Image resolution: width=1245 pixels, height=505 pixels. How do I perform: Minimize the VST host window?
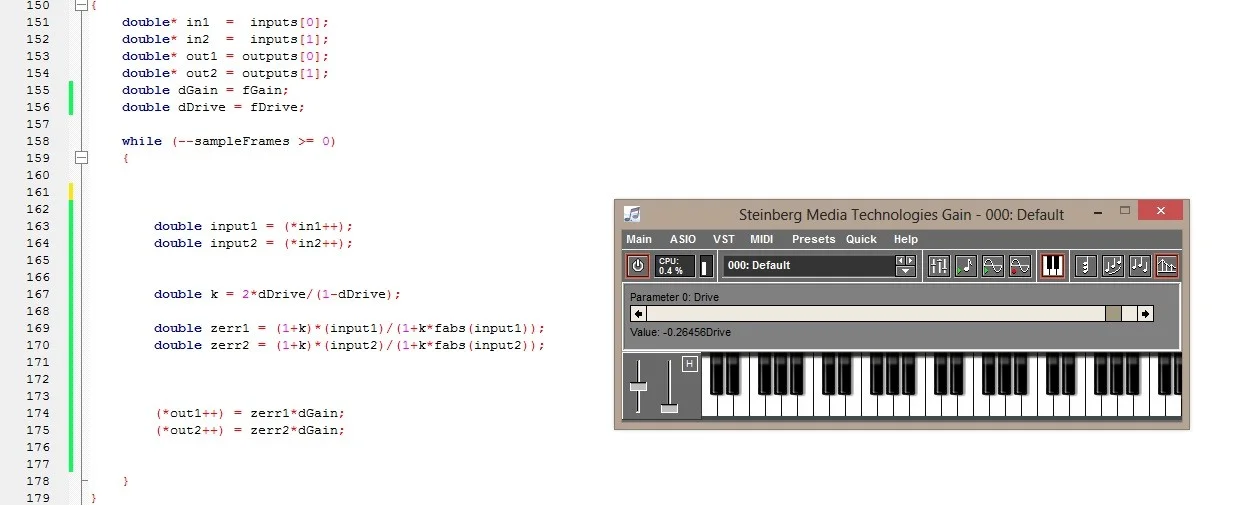(1098, 211)
